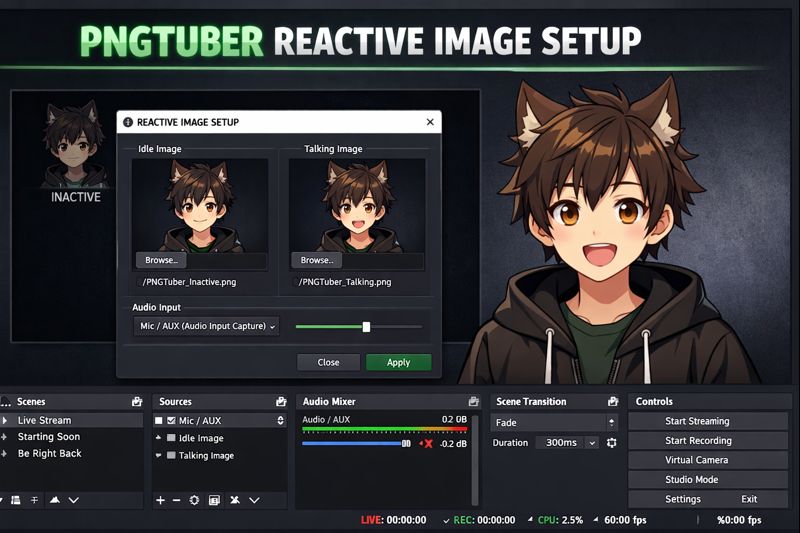Screen dimensions: 800x533
Task: Toggle visibility box for Idle Image source
Action: (x=171, y=438)
